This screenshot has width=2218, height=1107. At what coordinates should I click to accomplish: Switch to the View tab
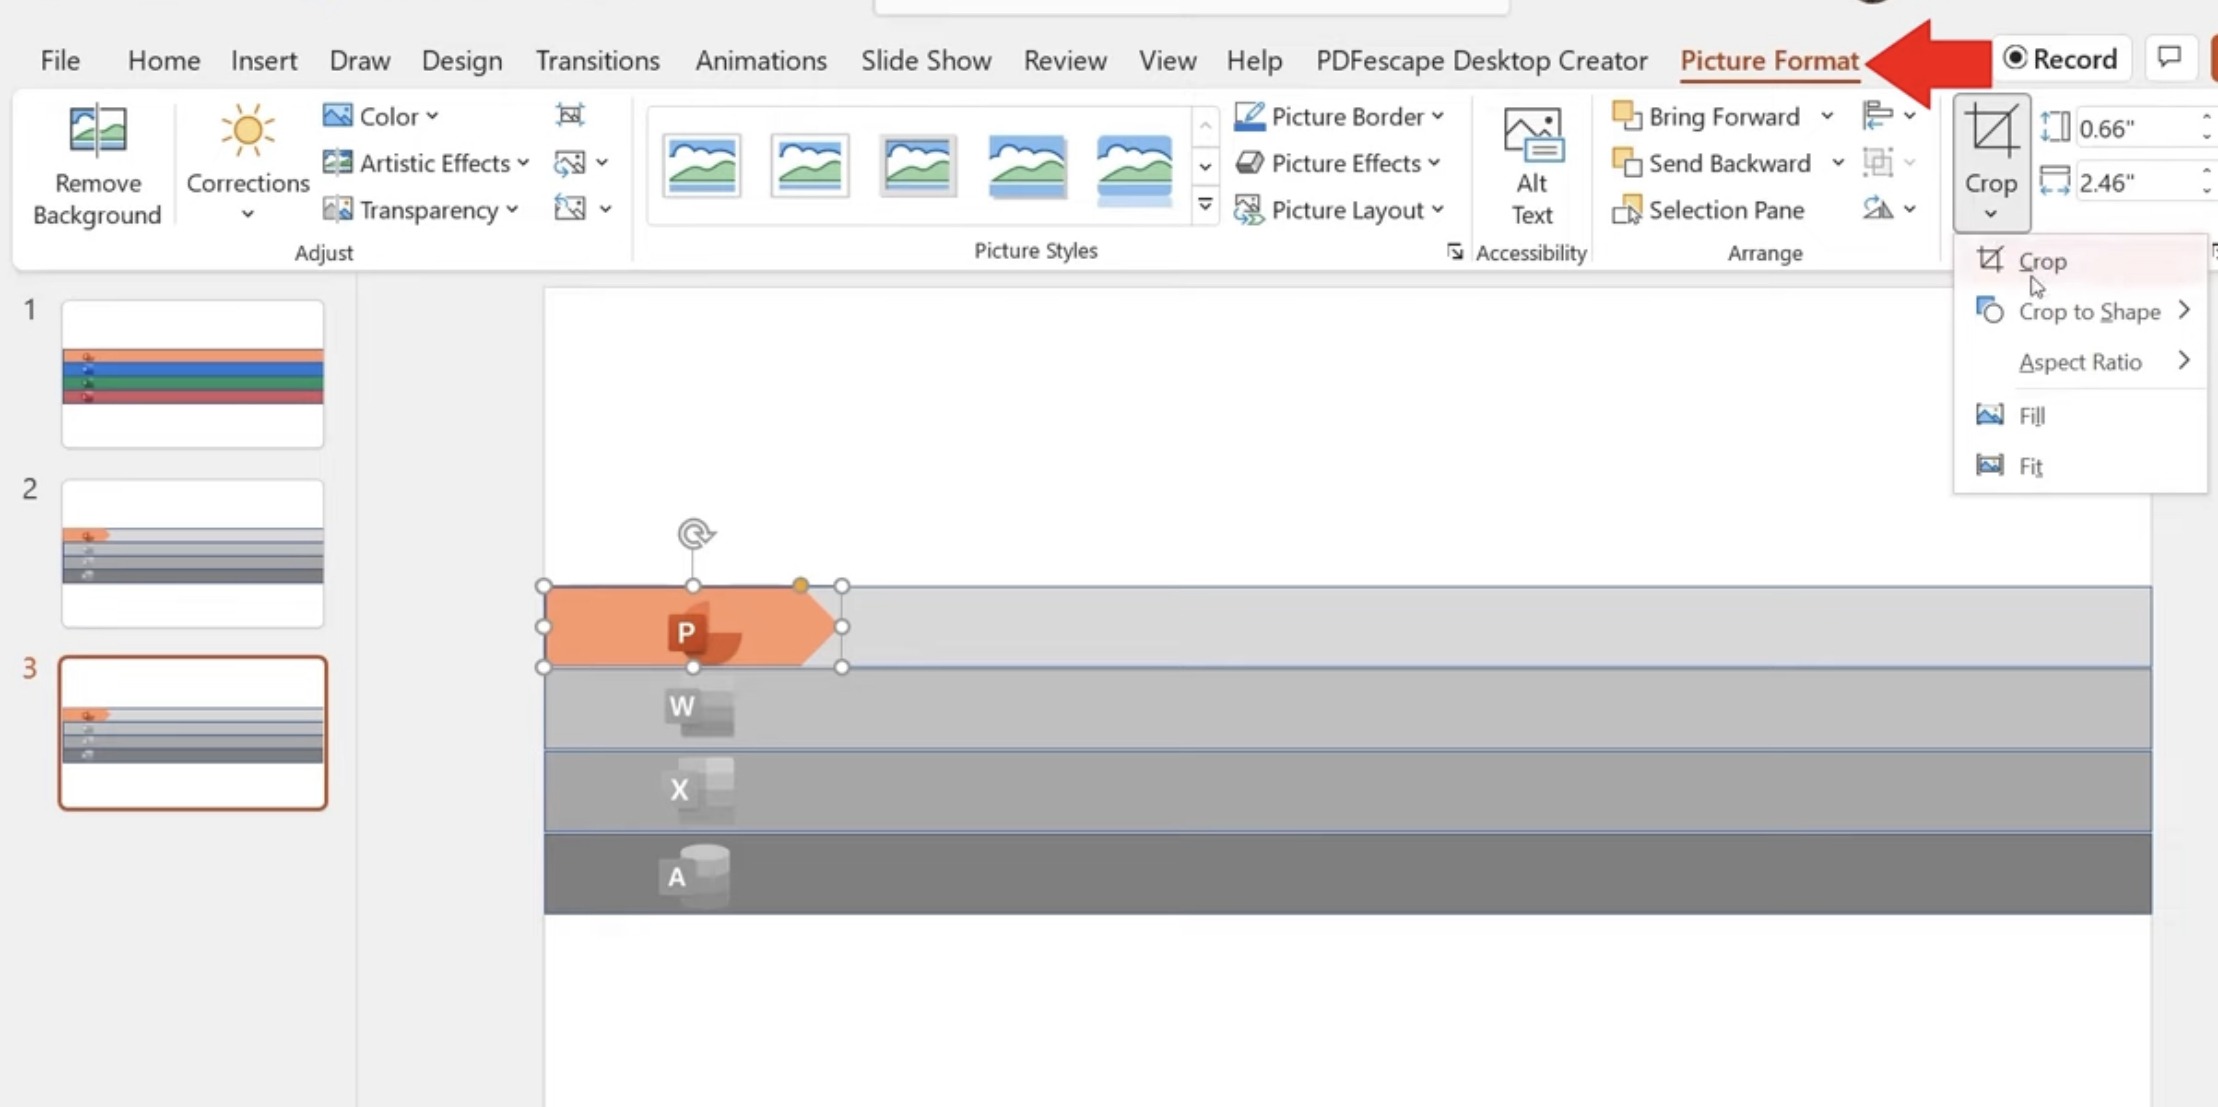point(1167,60)
